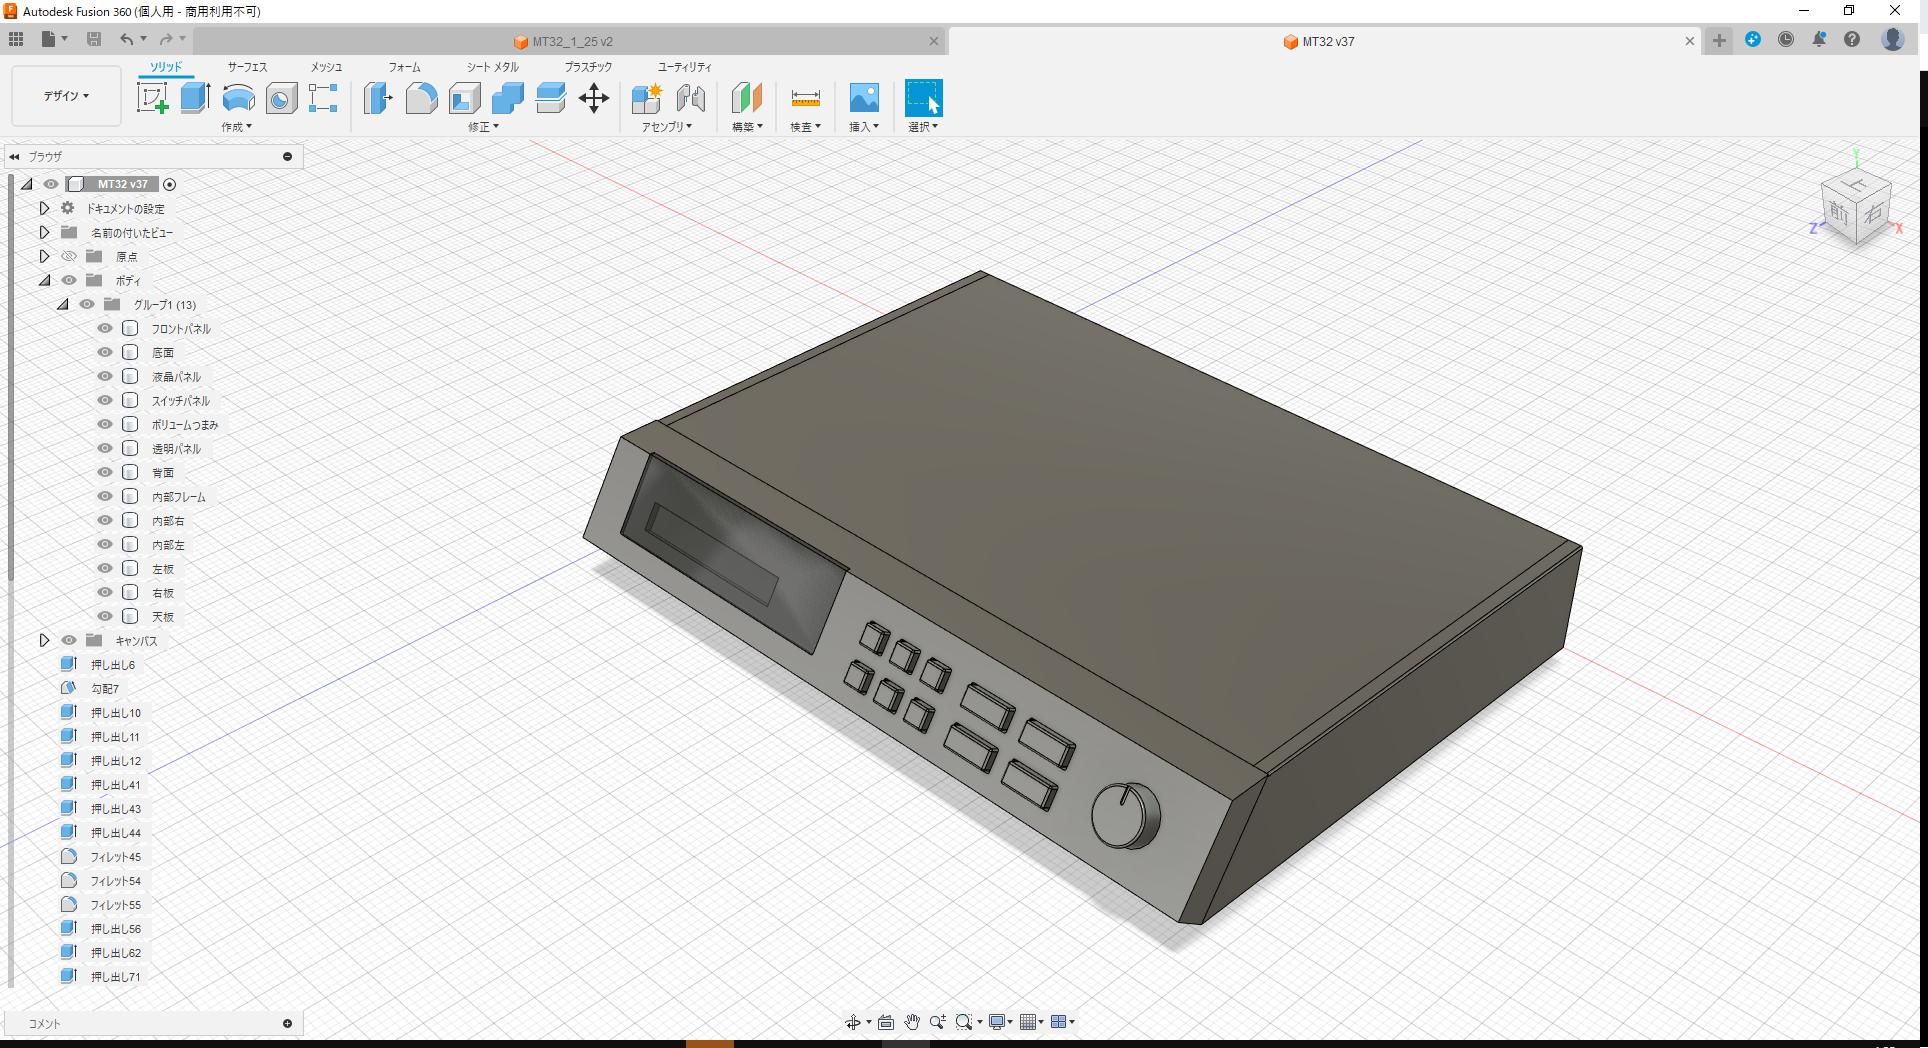Open the 作成 dropdown menu
The width and height of the screenshot is (1928, 1048).
point(236,127)
